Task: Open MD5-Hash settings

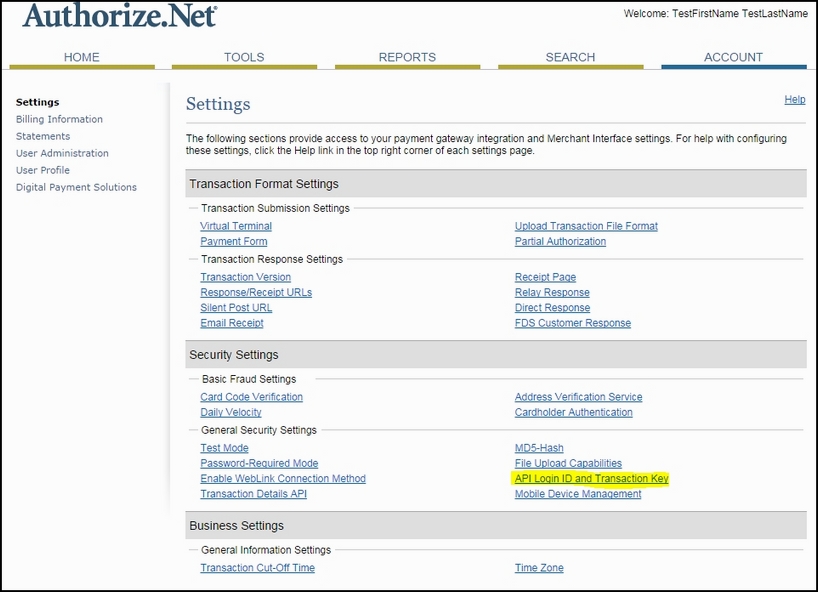Action: (539, 448)
